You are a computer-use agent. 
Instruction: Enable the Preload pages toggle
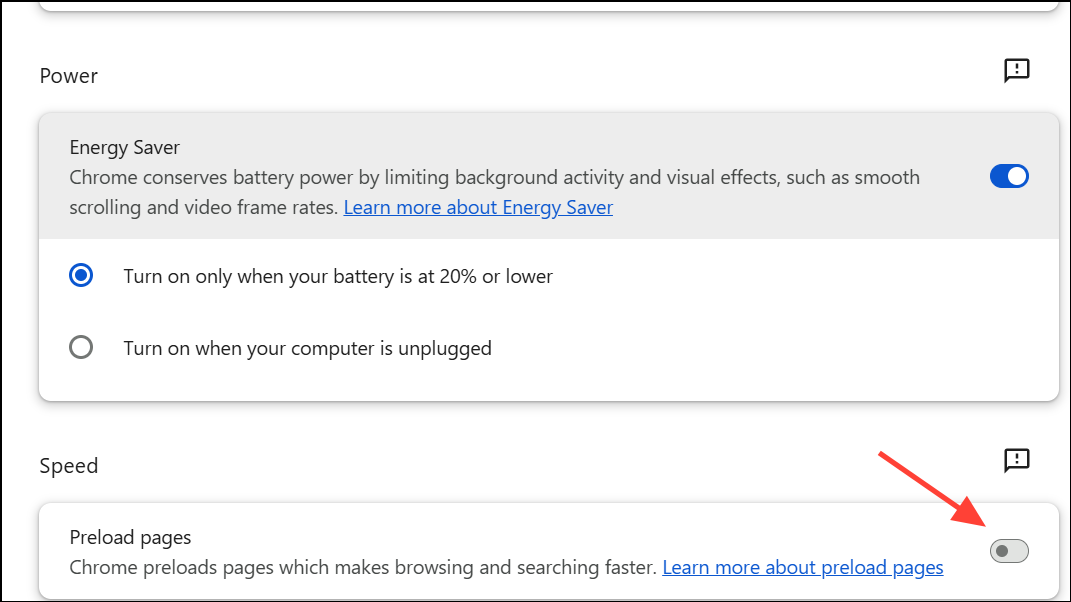[x=1009, y=550]
